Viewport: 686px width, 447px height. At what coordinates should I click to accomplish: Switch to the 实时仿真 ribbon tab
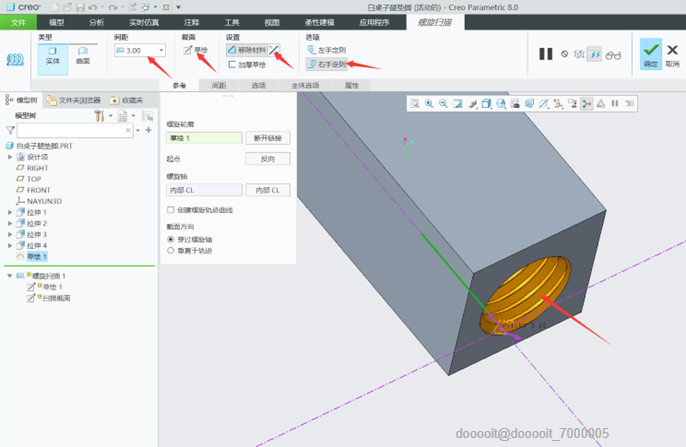point(144,22)
